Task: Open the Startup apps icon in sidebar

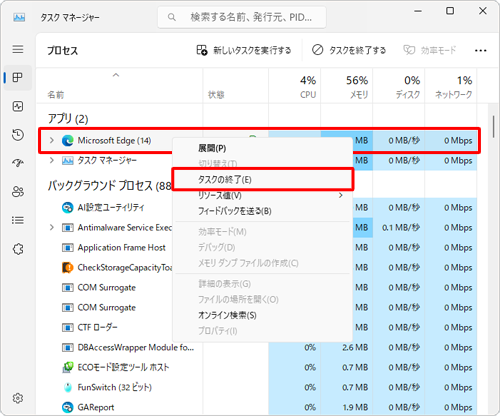Action: pos(18,163)
